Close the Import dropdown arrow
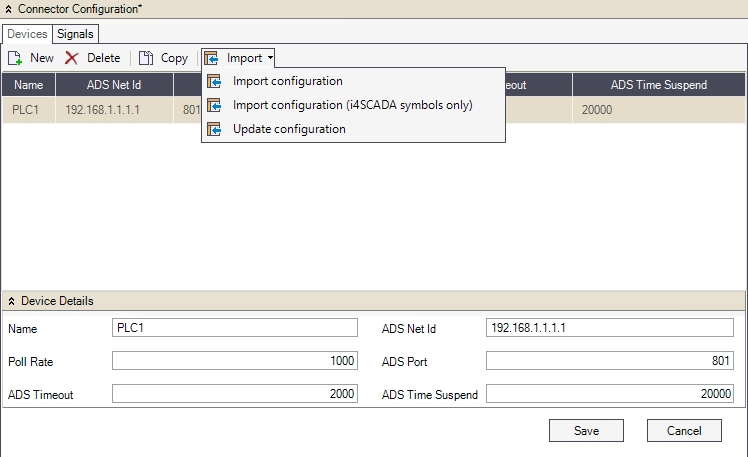The height and width of the screenshot is (457, 748). pos(270,58)
